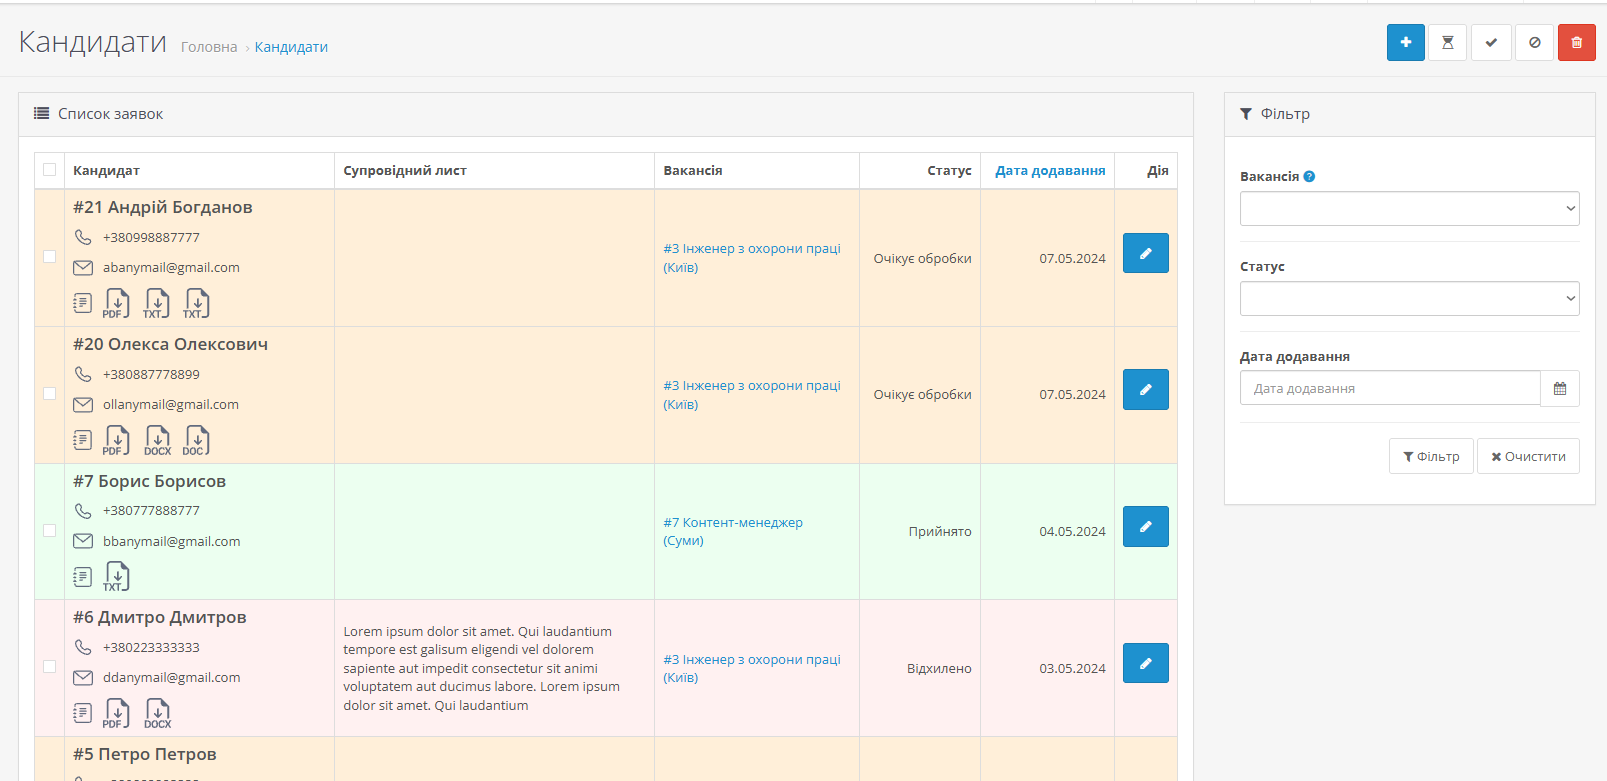Screen dimensions: 1607x781
Task: Open the notes icon for #6 Дмитро Дмитров
Action: tap(83, 713)
